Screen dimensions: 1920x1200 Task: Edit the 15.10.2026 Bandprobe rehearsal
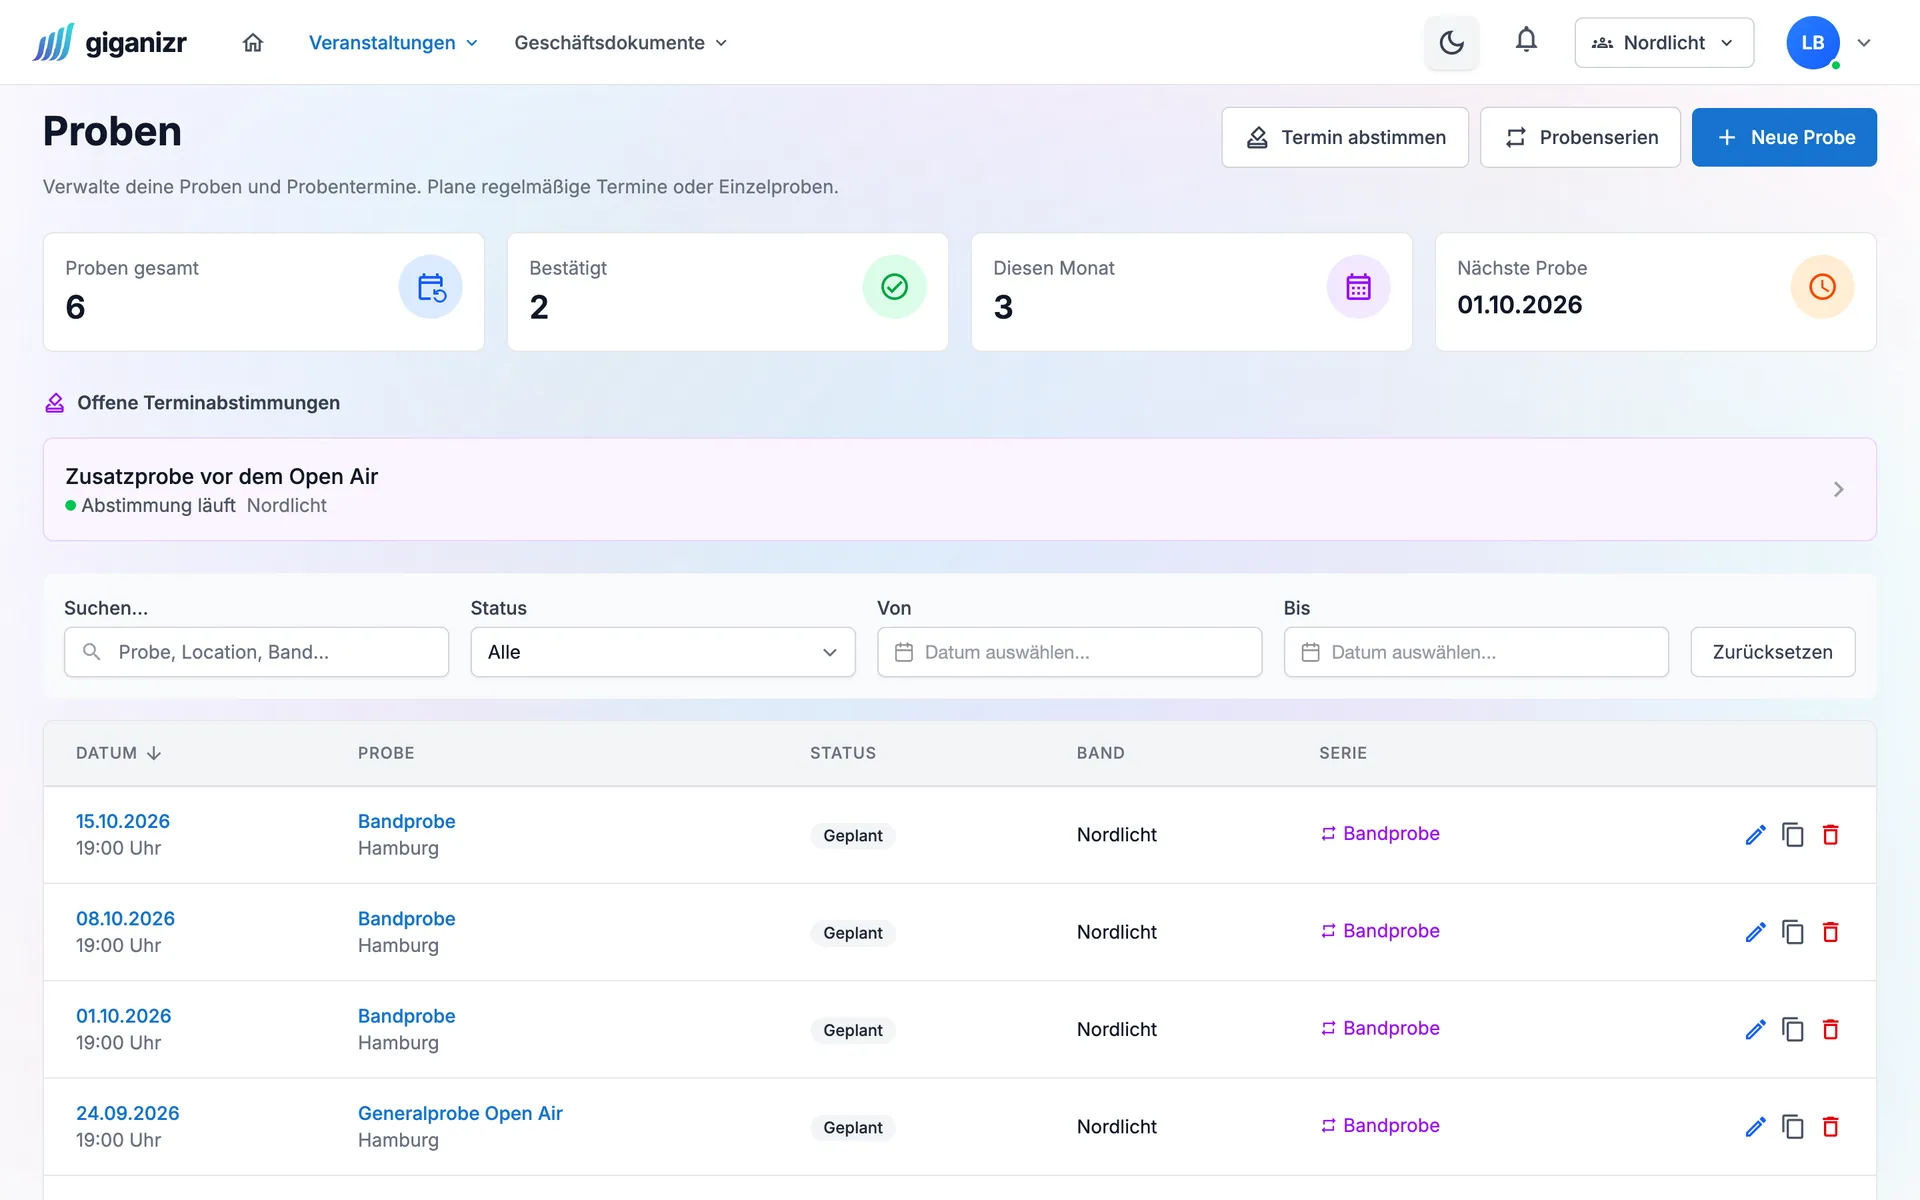click(1755, 835)
